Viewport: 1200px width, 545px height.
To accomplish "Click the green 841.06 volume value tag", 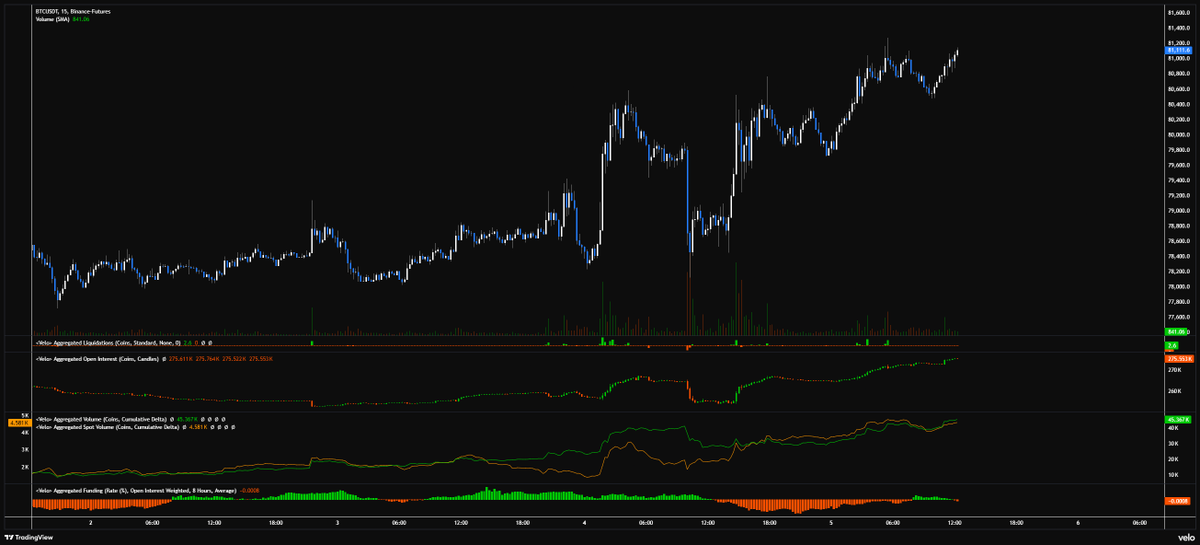I will point(1176,331).
